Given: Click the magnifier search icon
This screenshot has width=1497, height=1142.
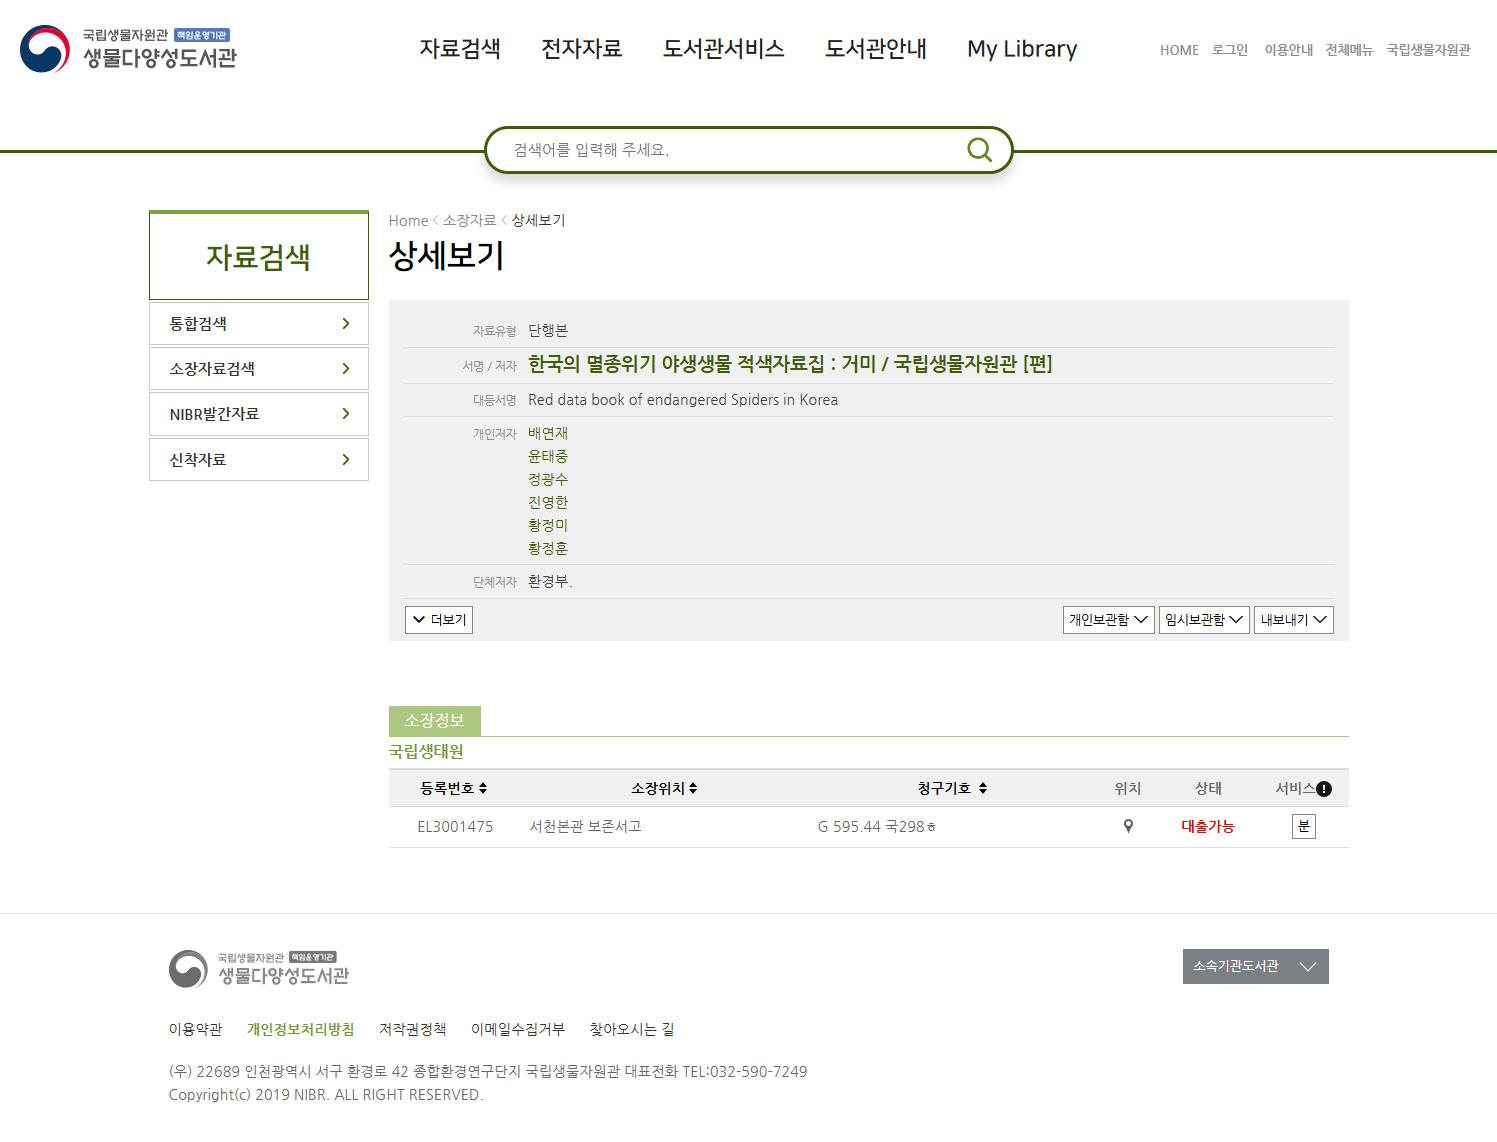Looking at the screenshot, I should [979, 150].
